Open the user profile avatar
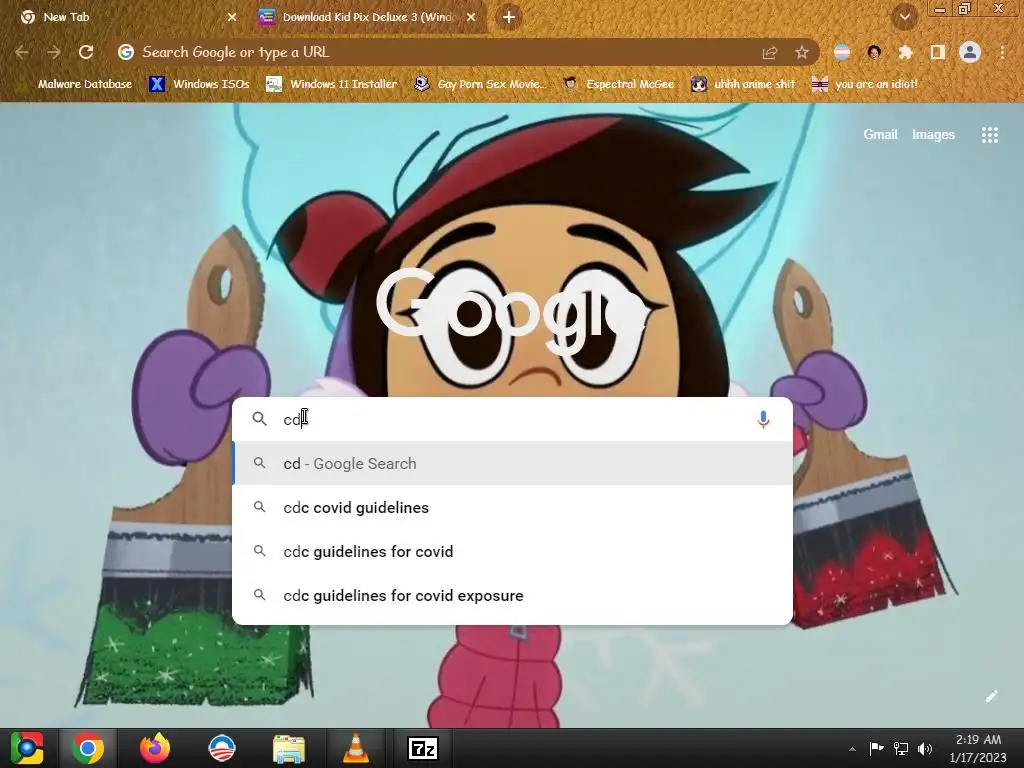This screenshot has width=1024, height=768. click(x=970, y=52)
